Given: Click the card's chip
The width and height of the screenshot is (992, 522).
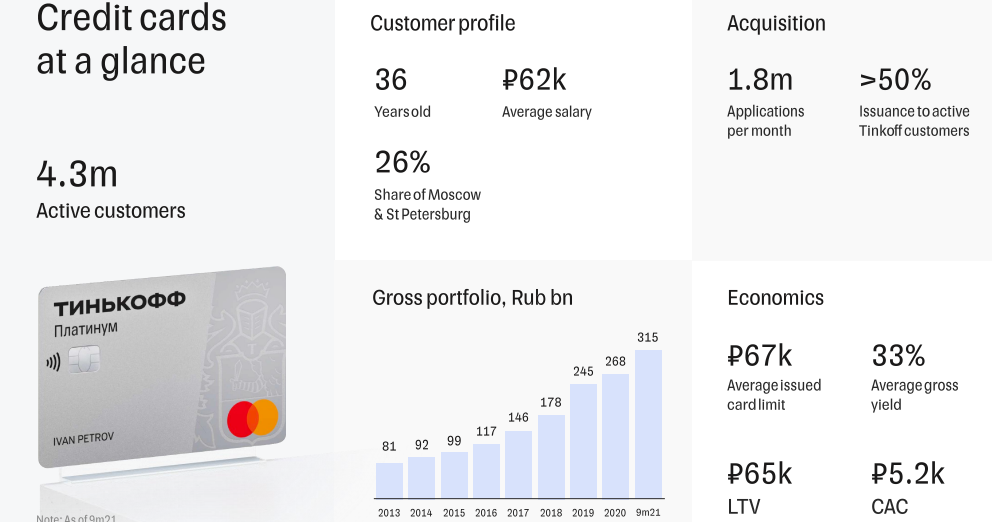Looking at the screenshot, I should 83,359.
